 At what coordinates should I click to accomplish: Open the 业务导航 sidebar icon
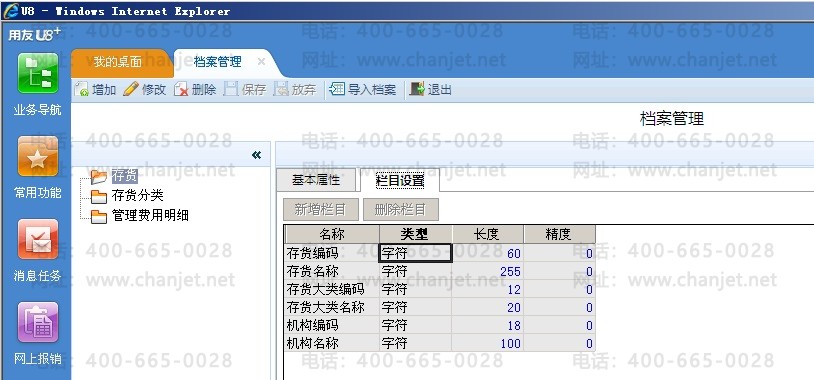pos(38,73)
